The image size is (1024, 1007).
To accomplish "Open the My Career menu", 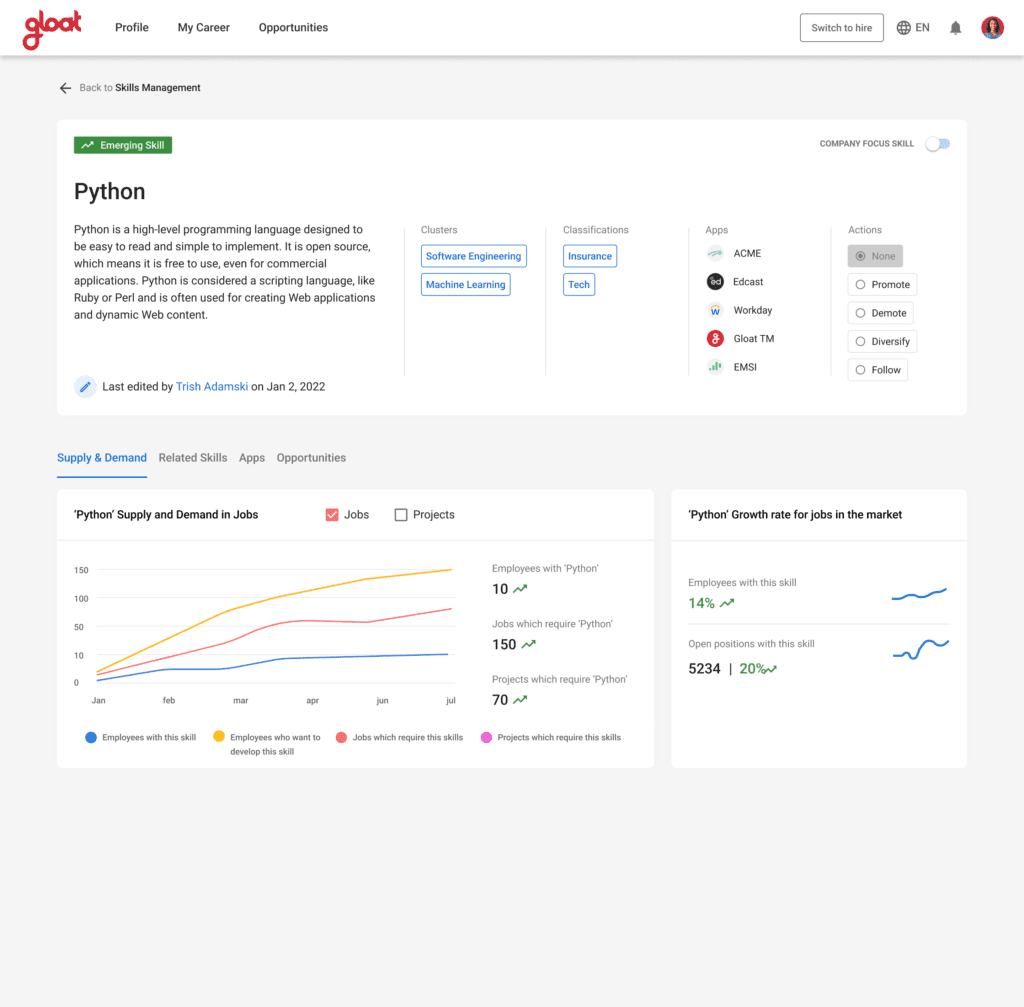I will coord(204,27).
